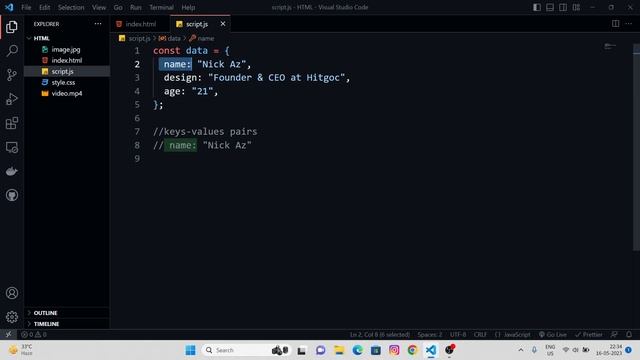
Task: Open the Run and Debug view
Action: tap(12, 99)
